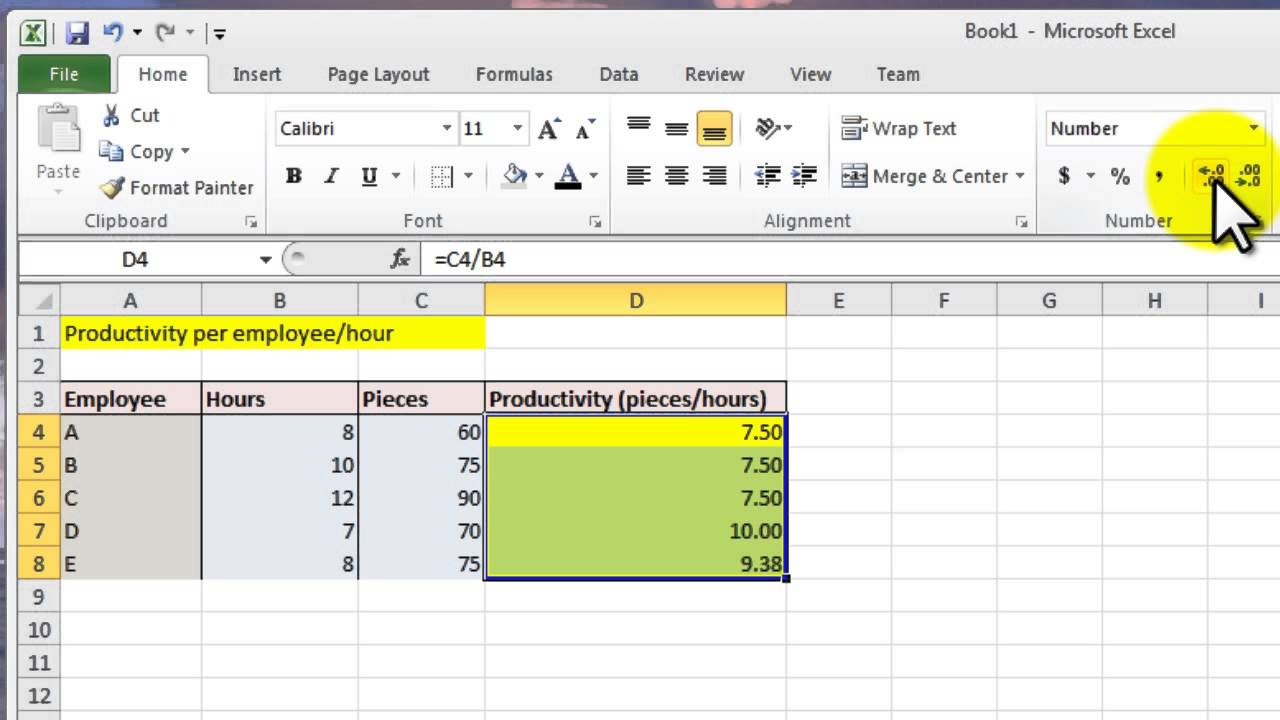The height and width of the screenshot is (720, 1280).
Task: Open the File backstage menu
Action: click(64, 74)
